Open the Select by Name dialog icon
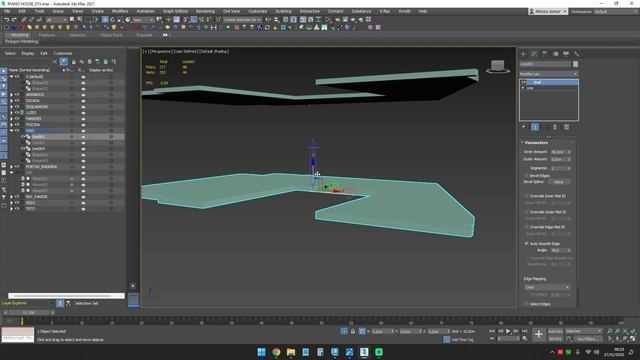Viewport: 640px width, 360px height. click(80, 20)
